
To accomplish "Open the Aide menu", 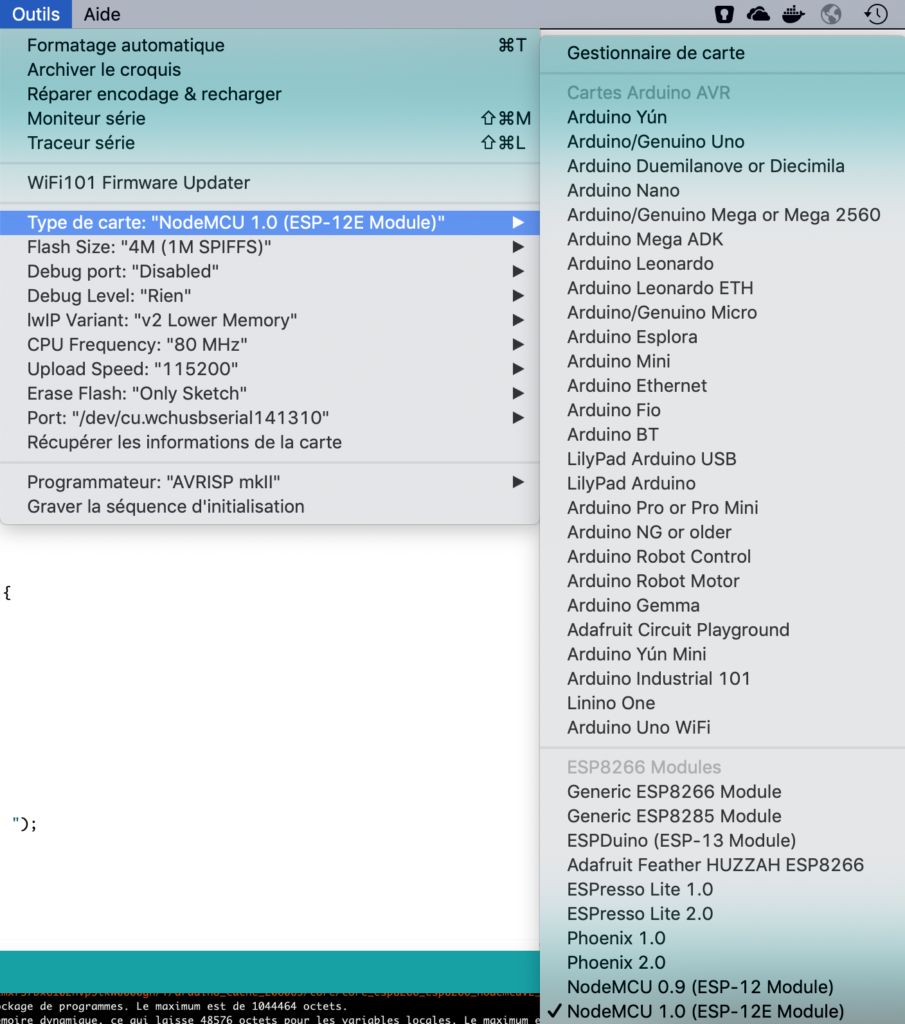I will click(102, 14).
